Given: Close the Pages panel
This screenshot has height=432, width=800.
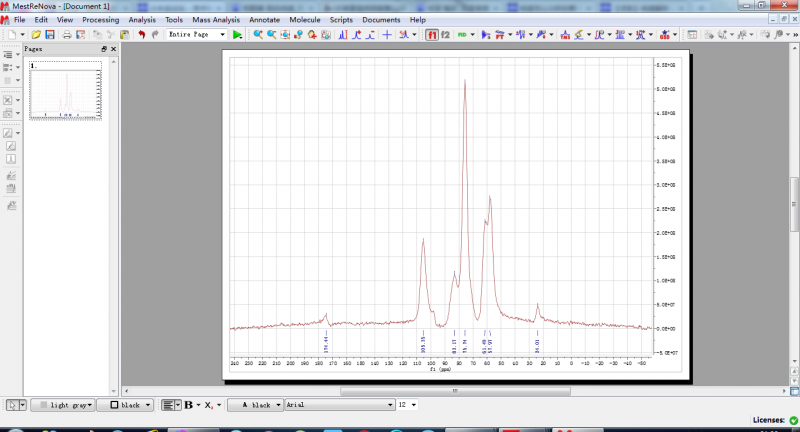Looking at the screenshot, I should tap(112, 48).
